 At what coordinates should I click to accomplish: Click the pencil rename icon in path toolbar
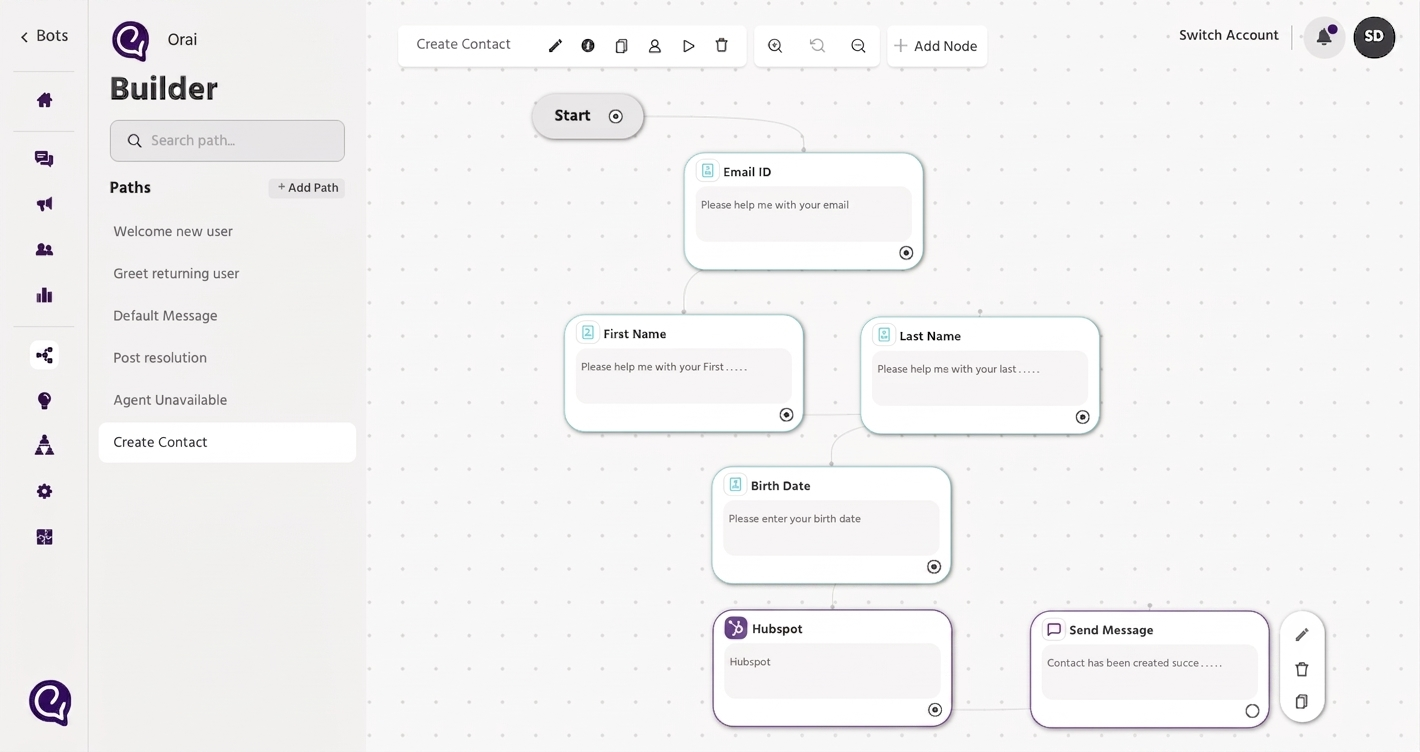[555, 46]
